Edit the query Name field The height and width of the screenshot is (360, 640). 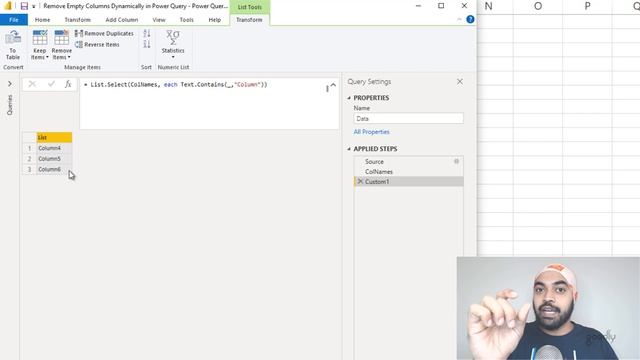tap(408, 118)
